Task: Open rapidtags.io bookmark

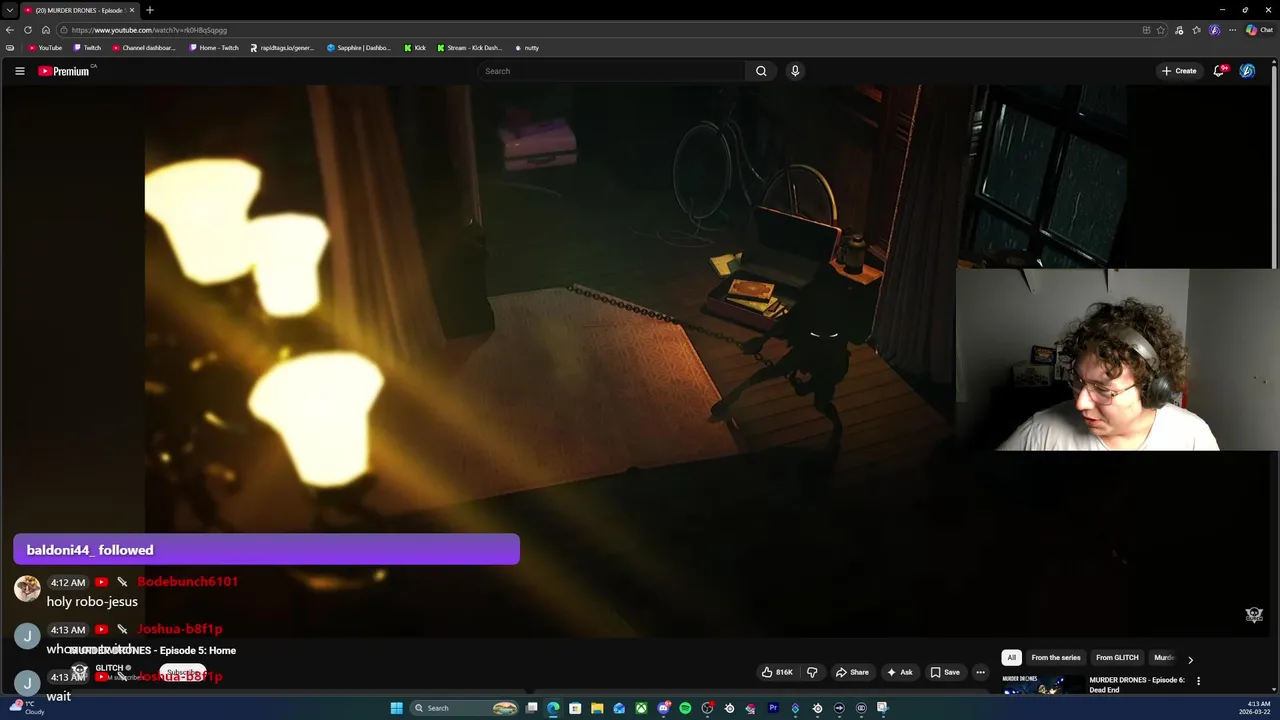Action: point(282,48)
